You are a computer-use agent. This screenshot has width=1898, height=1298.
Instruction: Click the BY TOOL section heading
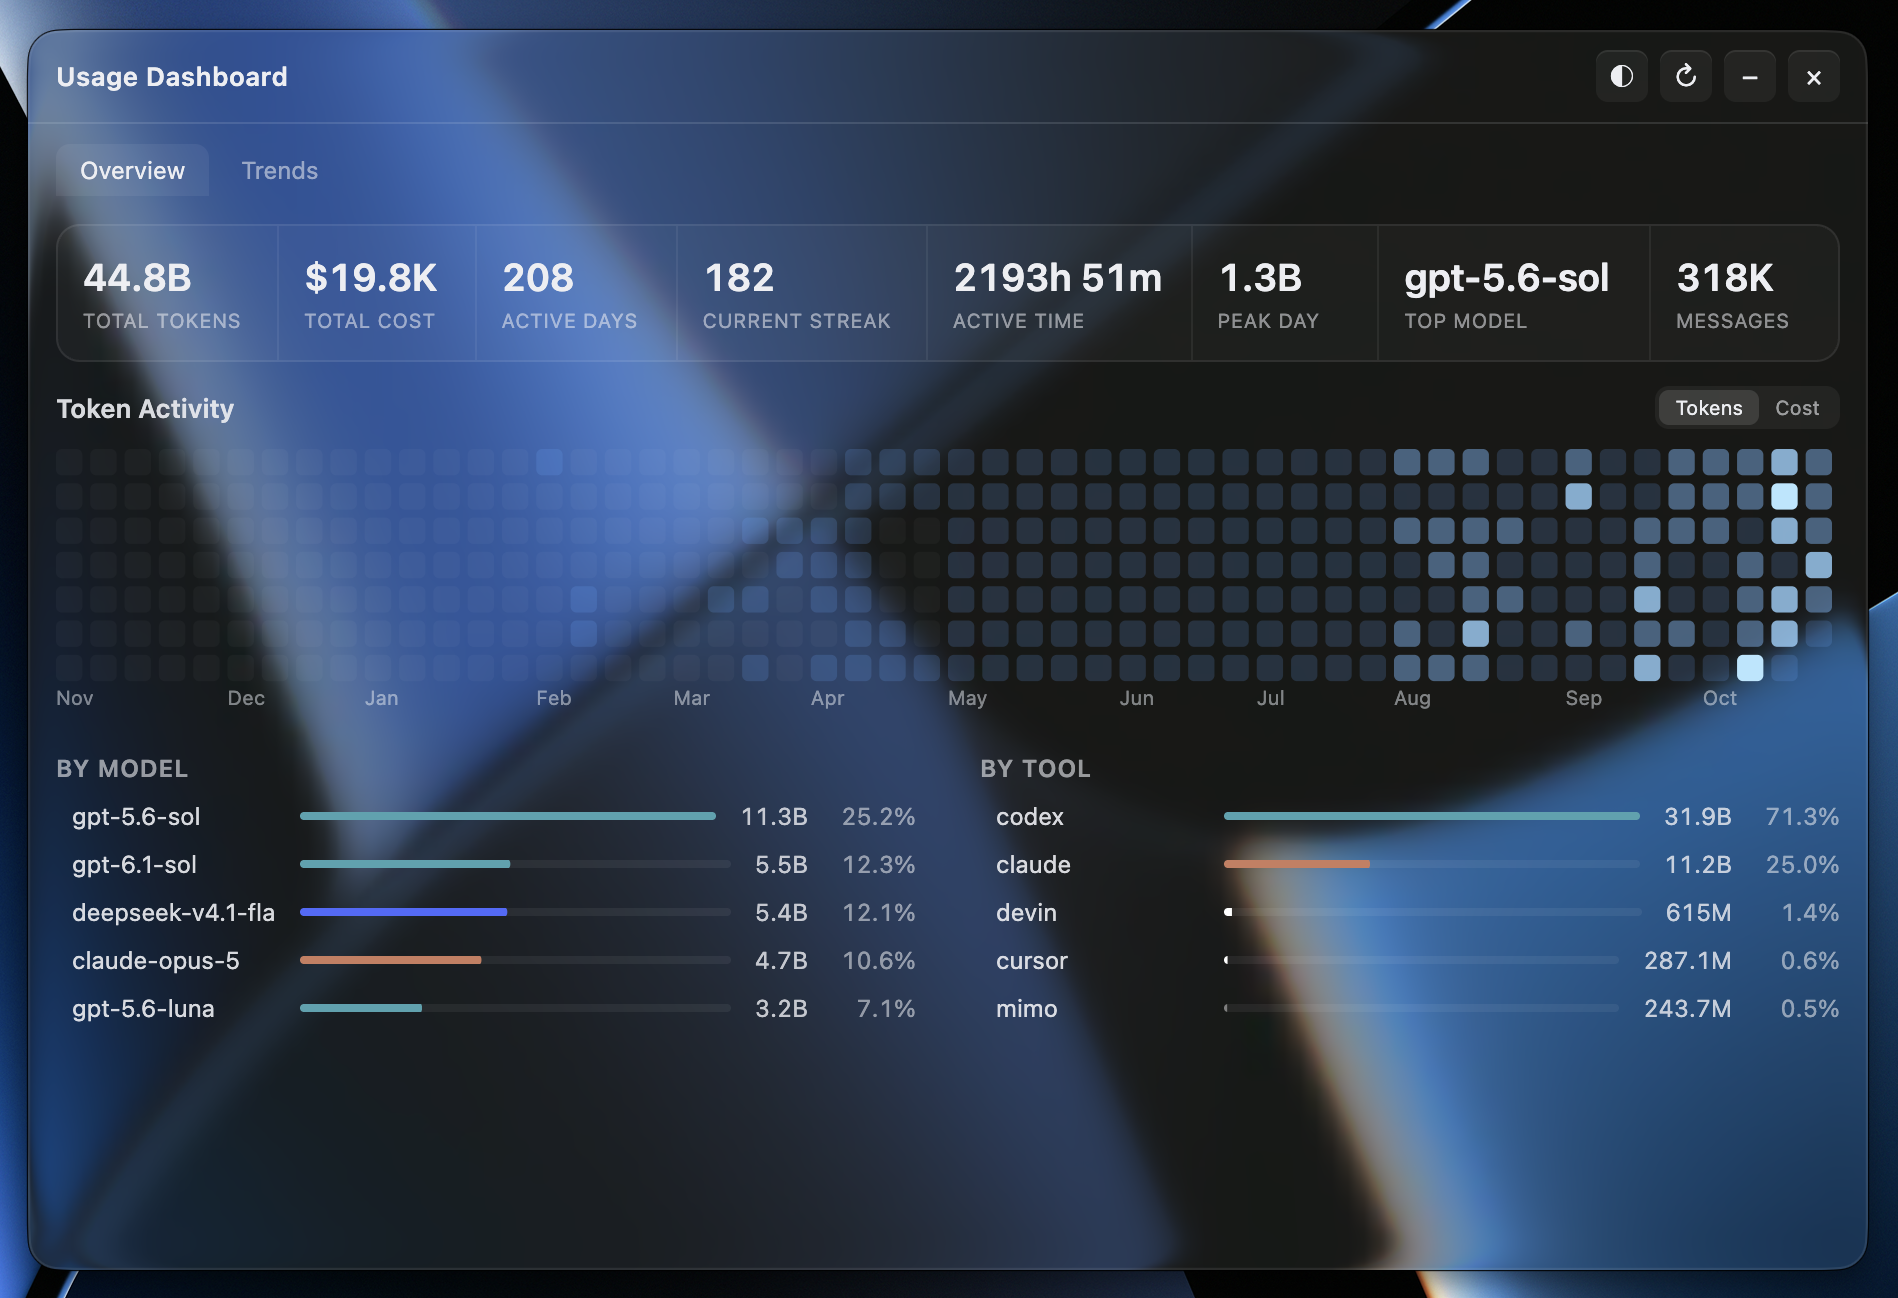coord(1035,769)
